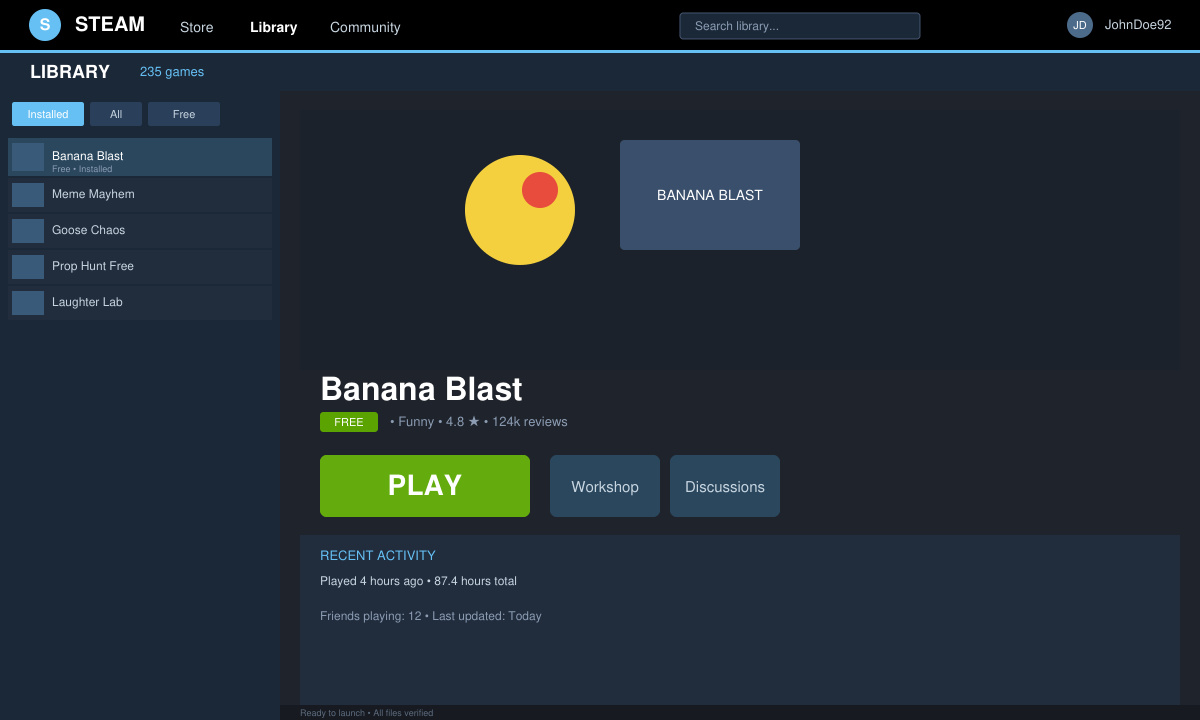The image size is (1200, 720).
Task: Click the 'Played 4 hours ago' text
Action: [371, 581]
